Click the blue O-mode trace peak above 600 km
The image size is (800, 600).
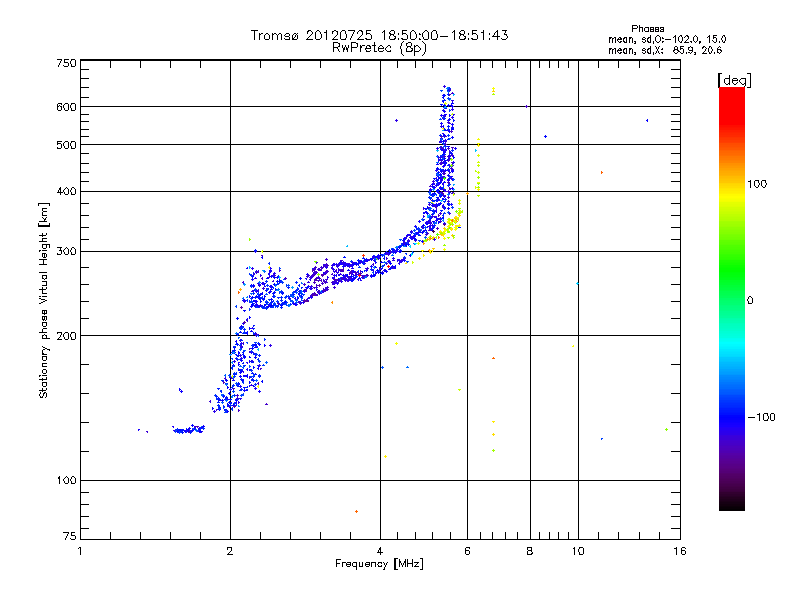(446, 94)
